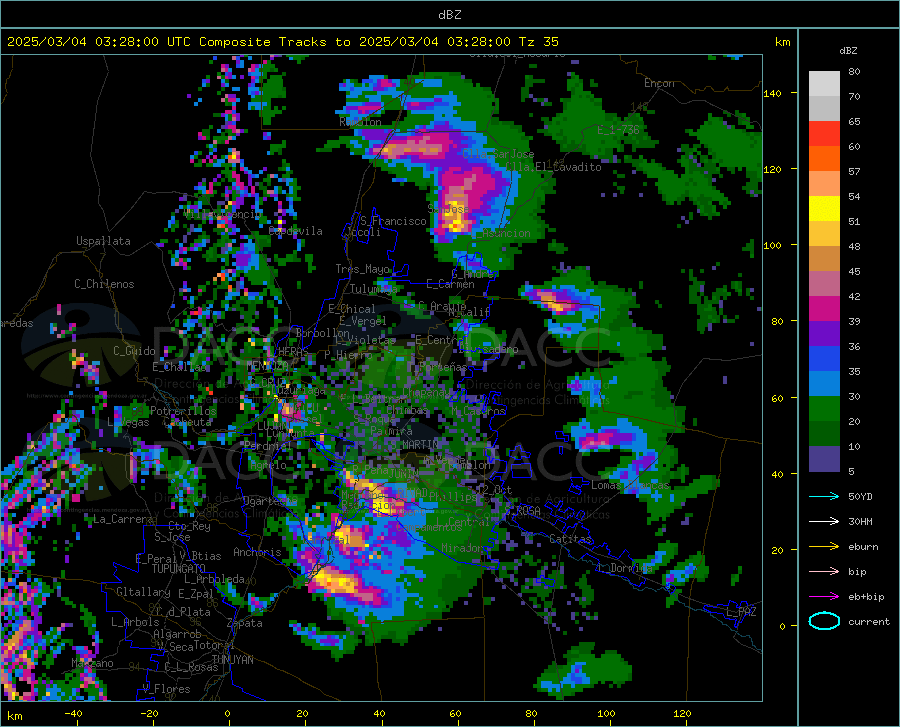Click the Encon place label

[x=659, y=83]
